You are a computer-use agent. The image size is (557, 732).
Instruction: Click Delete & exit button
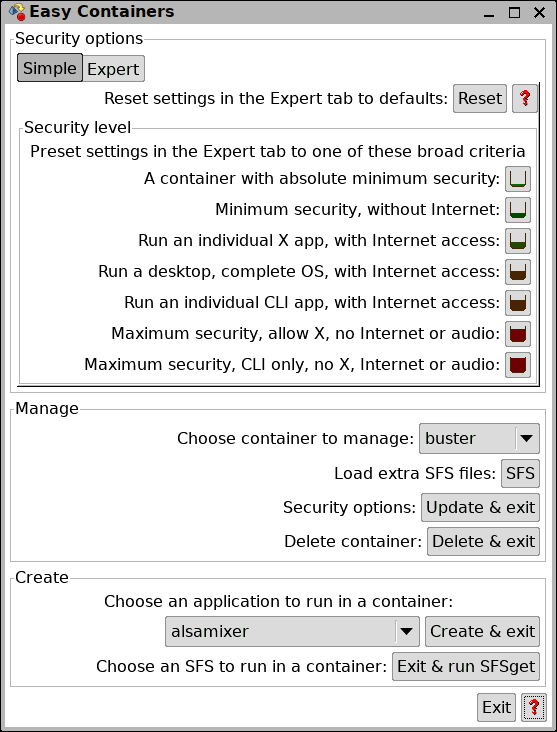pos(483,542)
